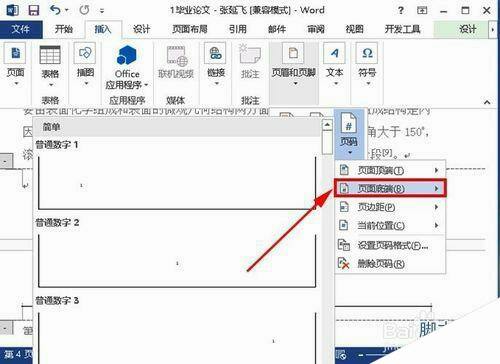Viewport: 500px width, 364px height.
Task: Switch to the 开始 Home tab
Action: [64, 29]
